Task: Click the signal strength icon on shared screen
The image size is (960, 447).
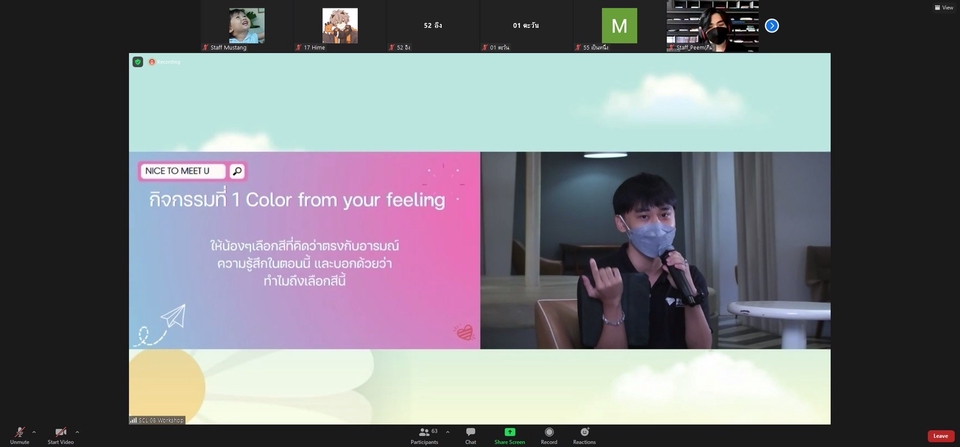Action: [x=133, y=420]
